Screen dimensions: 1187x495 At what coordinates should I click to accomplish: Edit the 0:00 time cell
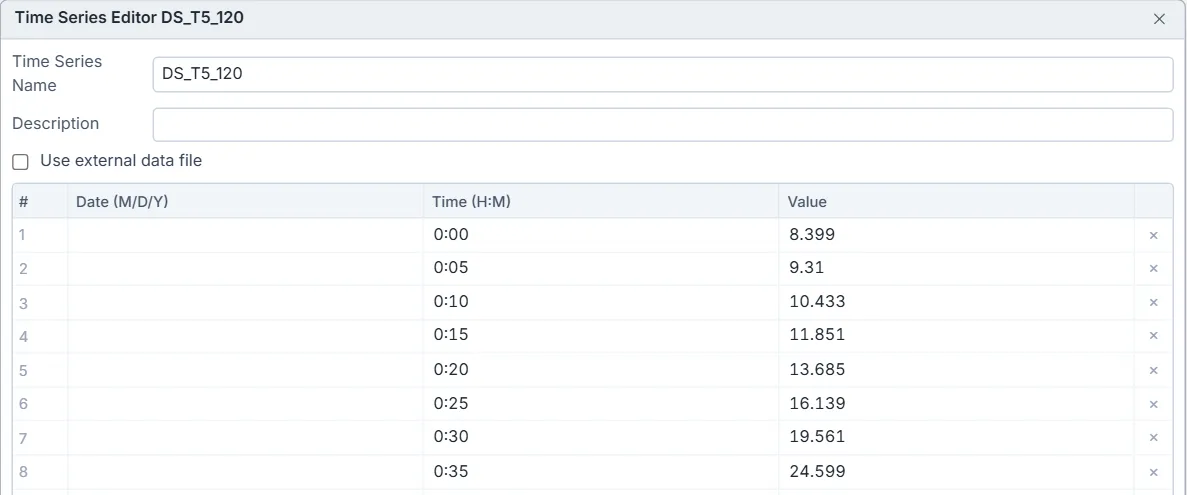(601, 235)
